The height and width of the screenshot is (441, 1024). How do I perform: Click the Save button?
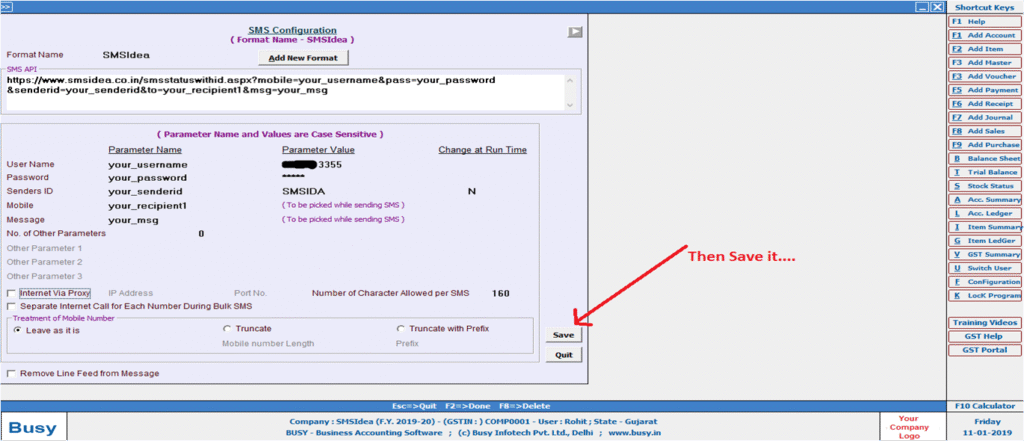pyautogui.click(x=564, y=335)
